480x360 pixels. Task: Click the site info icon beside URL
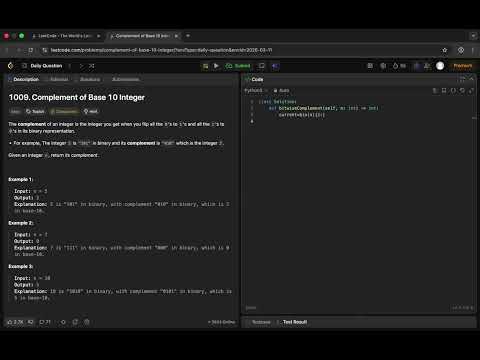click(45, 50)
